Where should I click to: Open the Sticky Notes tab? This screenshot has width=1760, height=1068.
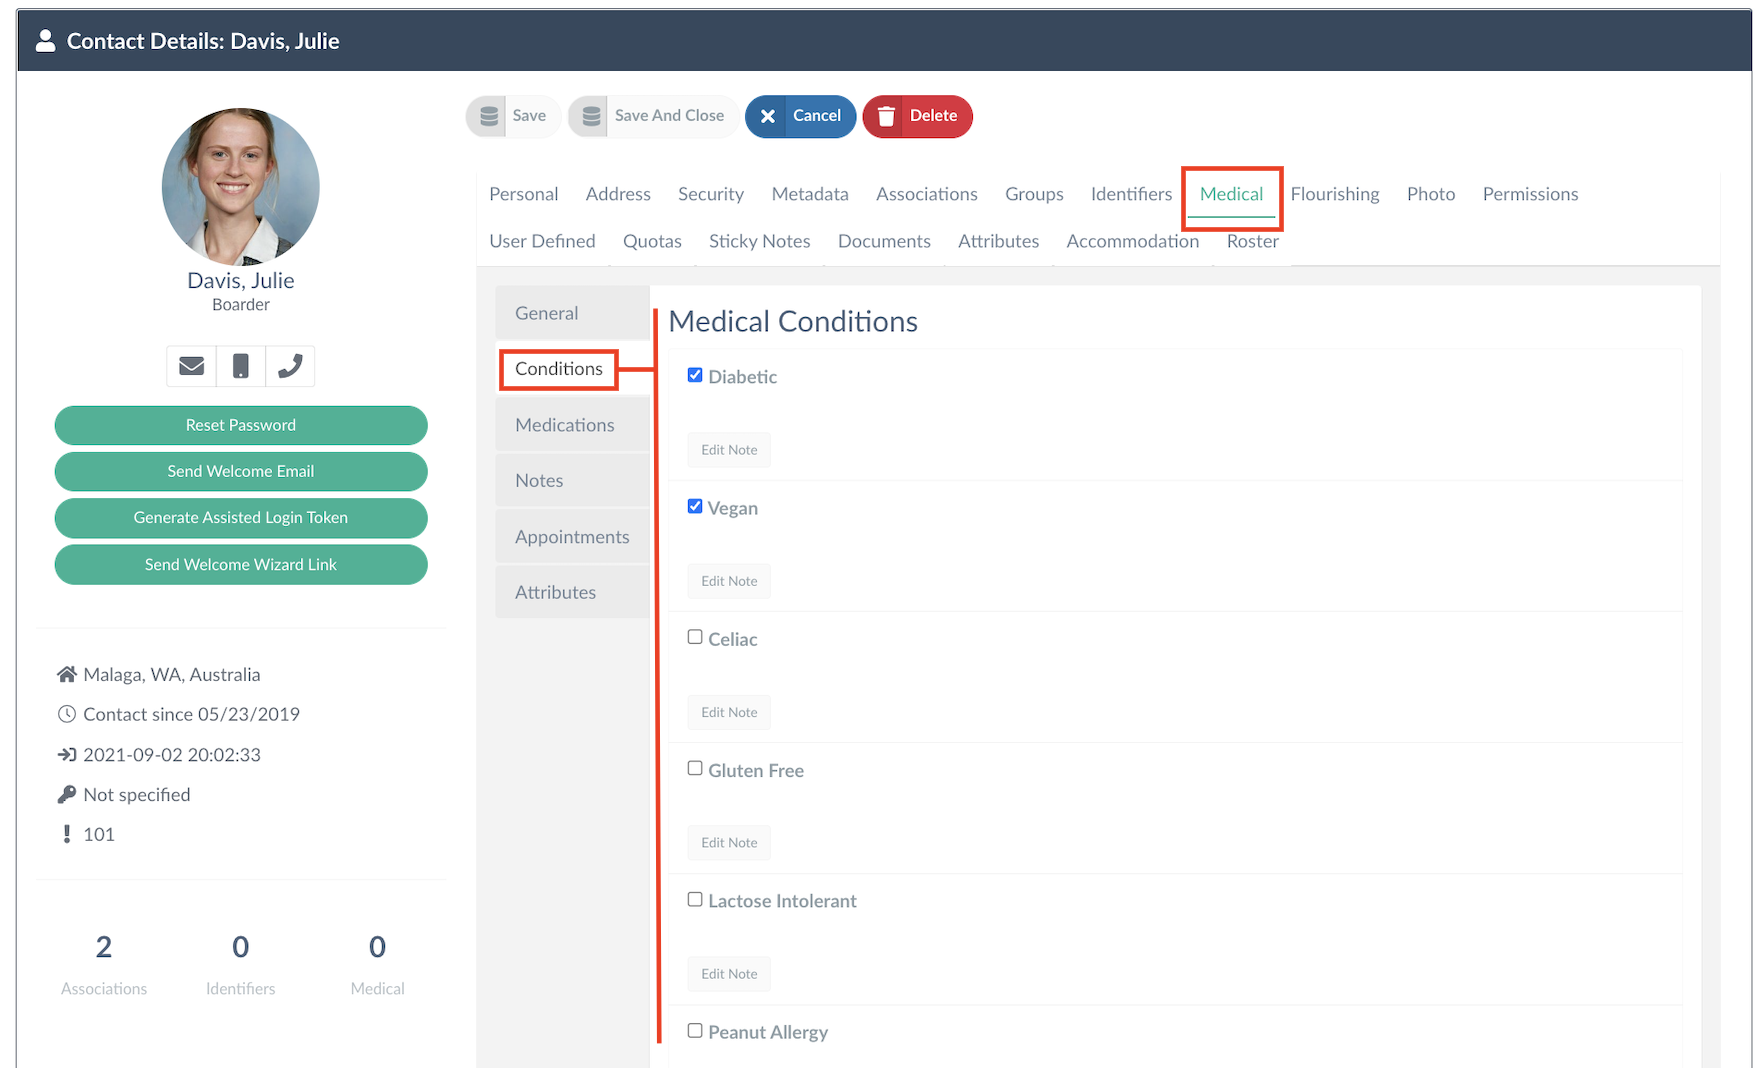click(759, 241)
